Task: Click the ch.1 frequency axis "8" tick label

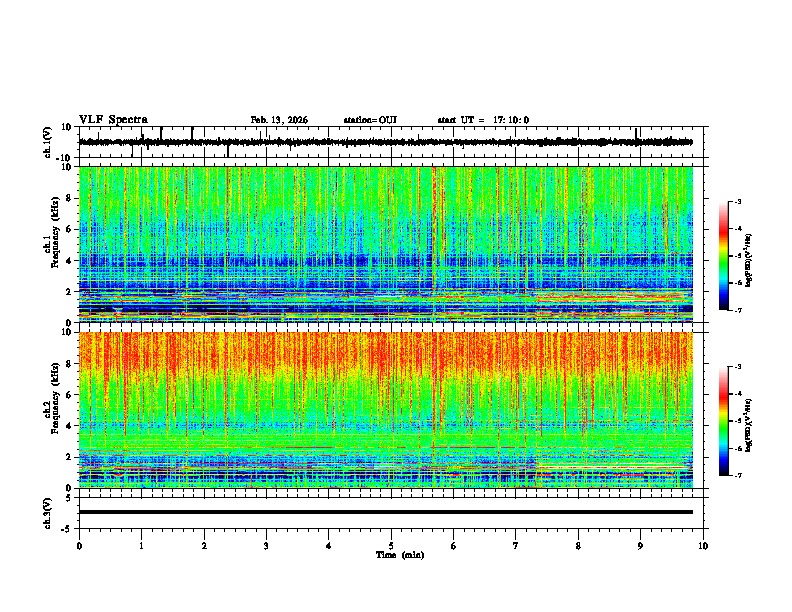Action: coord(69,198)
